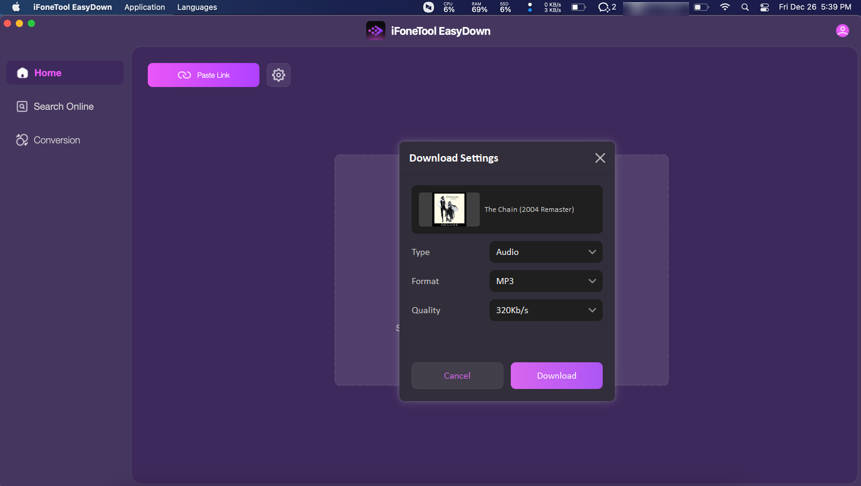Image resolution: width=861 pixels, height=486 pixels.
Task: Open the Application menu in menu bar
Action: click(144, 7)
